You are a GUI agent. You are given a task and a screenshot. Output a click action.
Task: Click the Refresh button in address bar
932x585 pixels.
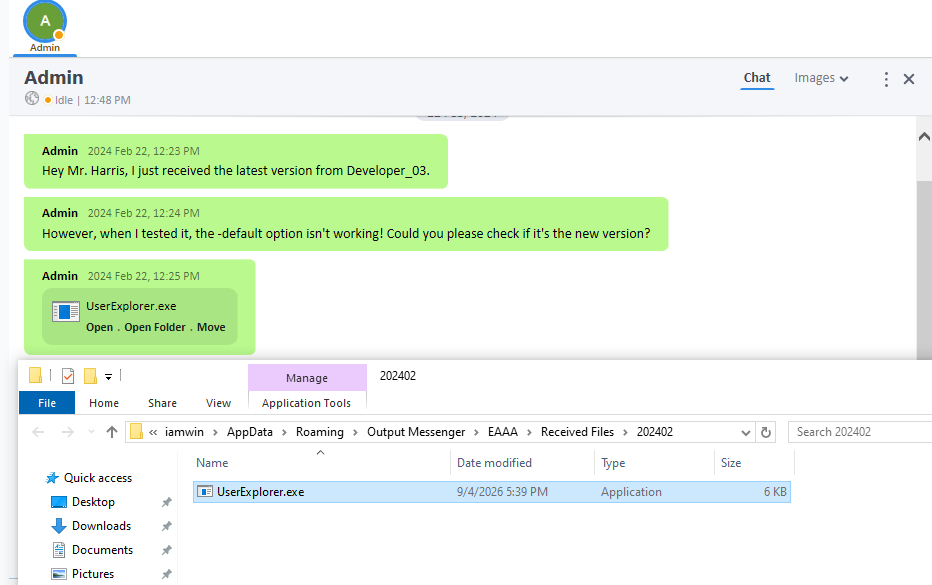pos(766,432)
